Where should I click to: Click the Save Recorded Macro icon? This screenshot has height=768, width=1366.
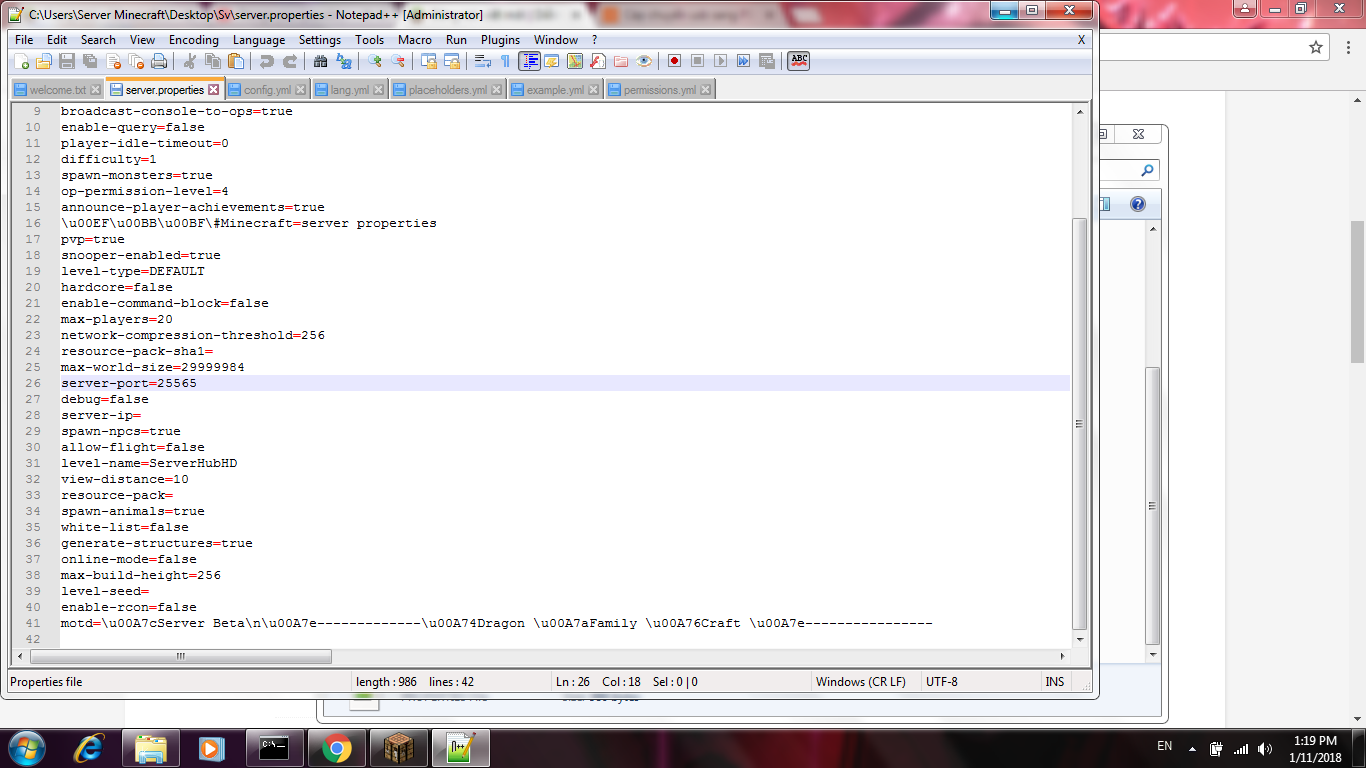click(767, 61)
